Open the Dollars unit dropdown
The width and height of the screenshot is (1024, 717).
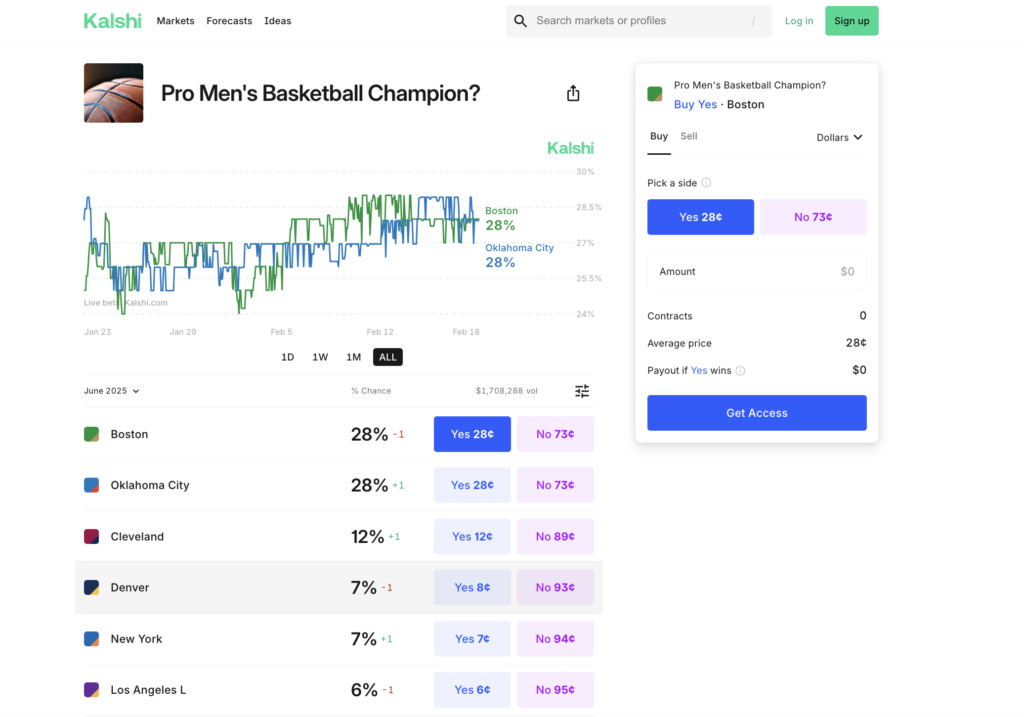(839, 137)
